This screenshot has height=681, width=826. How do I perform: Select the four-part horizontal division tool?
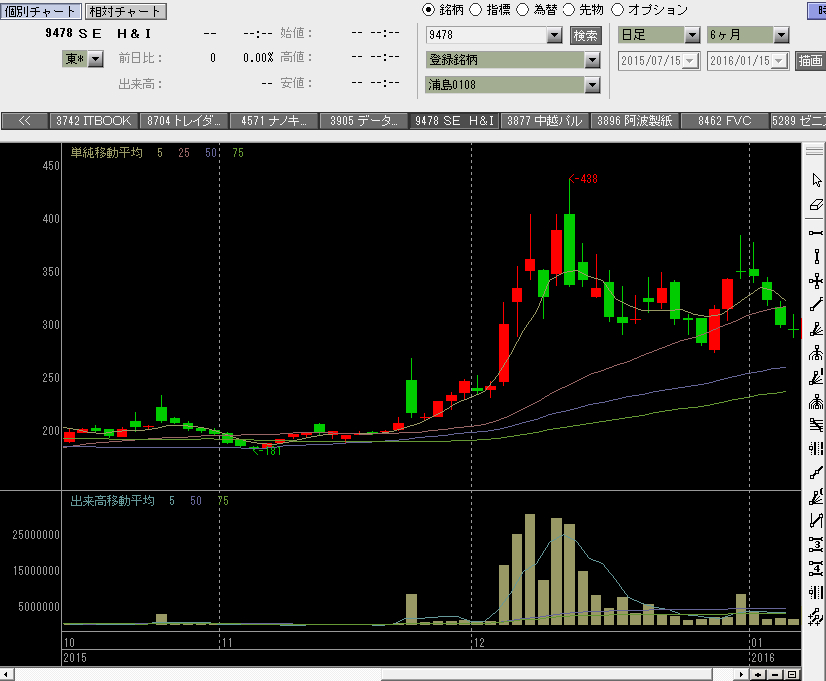[x=816, y=569]
